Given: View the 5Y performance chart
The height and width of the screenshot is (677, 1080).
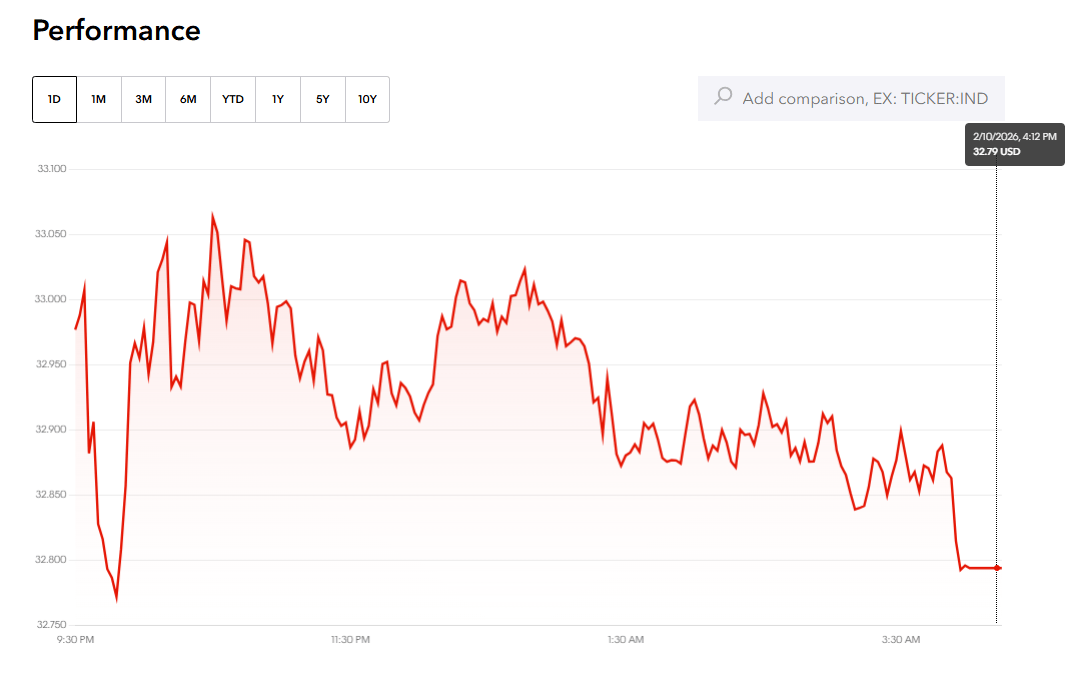Looking at the screenshot, I should click(322, 99).
